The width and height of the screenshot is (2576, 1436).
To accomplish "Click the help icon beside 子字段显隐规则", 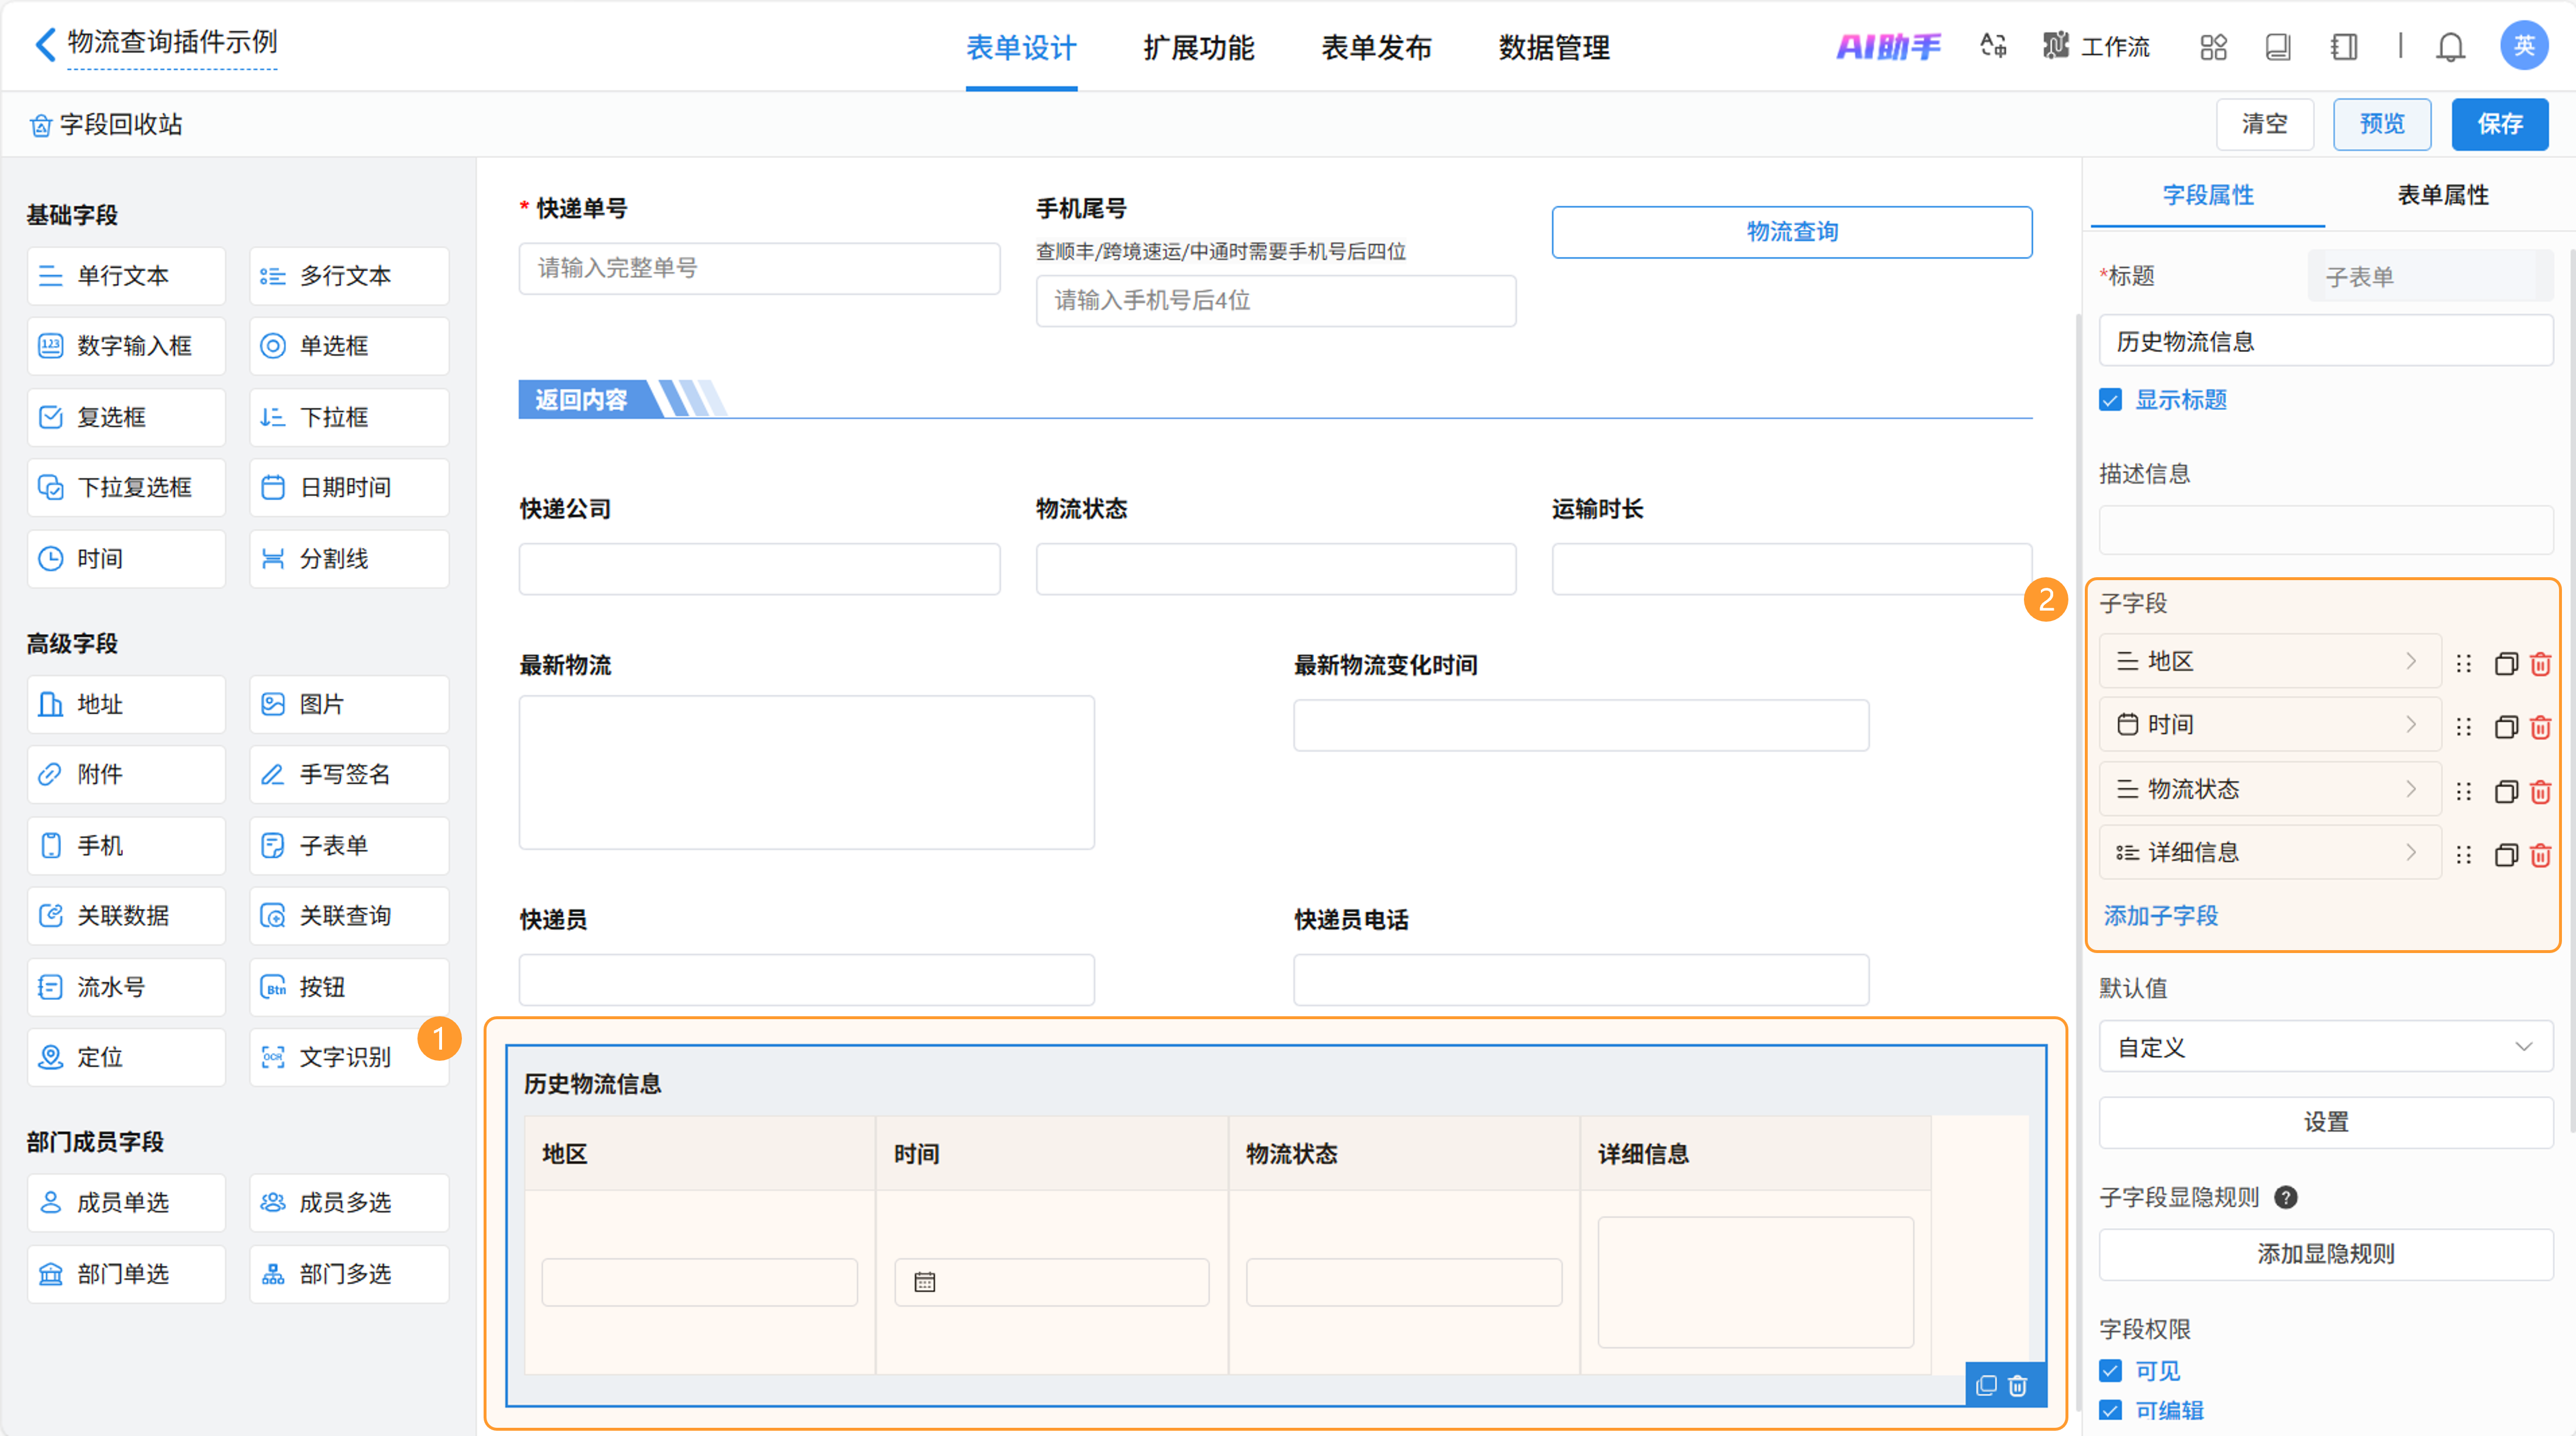I will click(2285, 1197).
